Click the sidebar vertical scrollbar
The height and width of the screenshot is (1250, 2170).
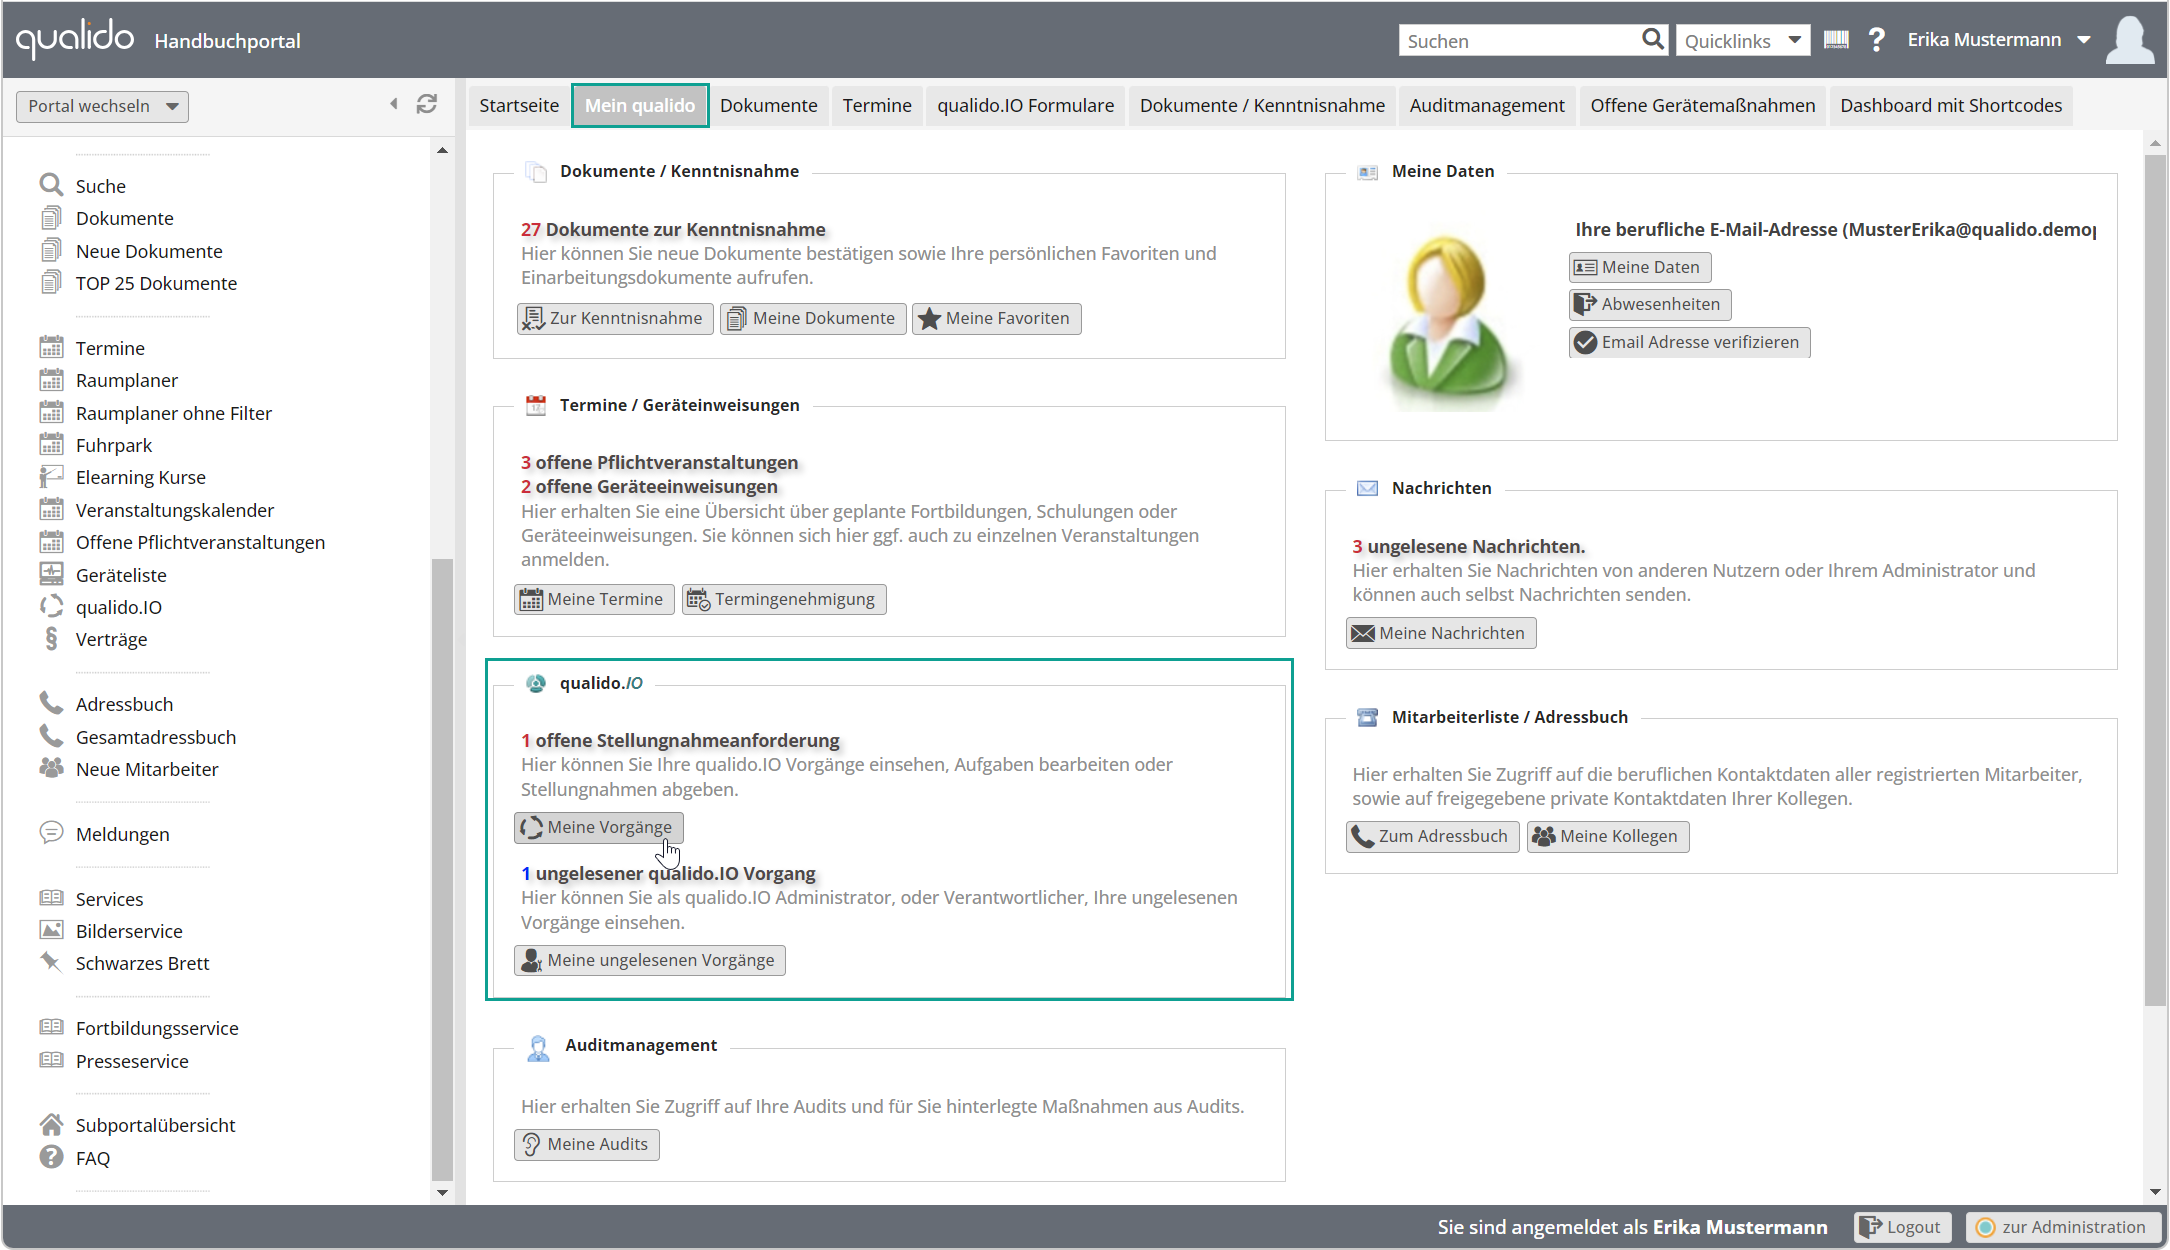pyautogui.click(x=442, y=869)
